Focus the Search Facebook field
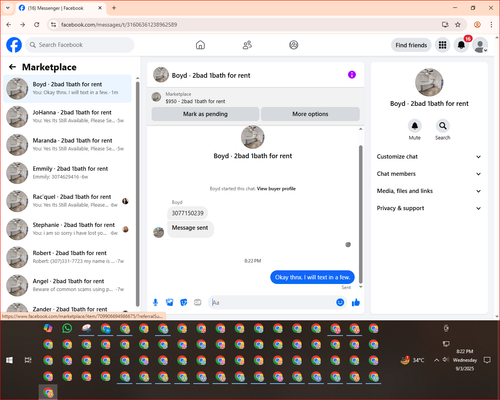 point(80,45)
